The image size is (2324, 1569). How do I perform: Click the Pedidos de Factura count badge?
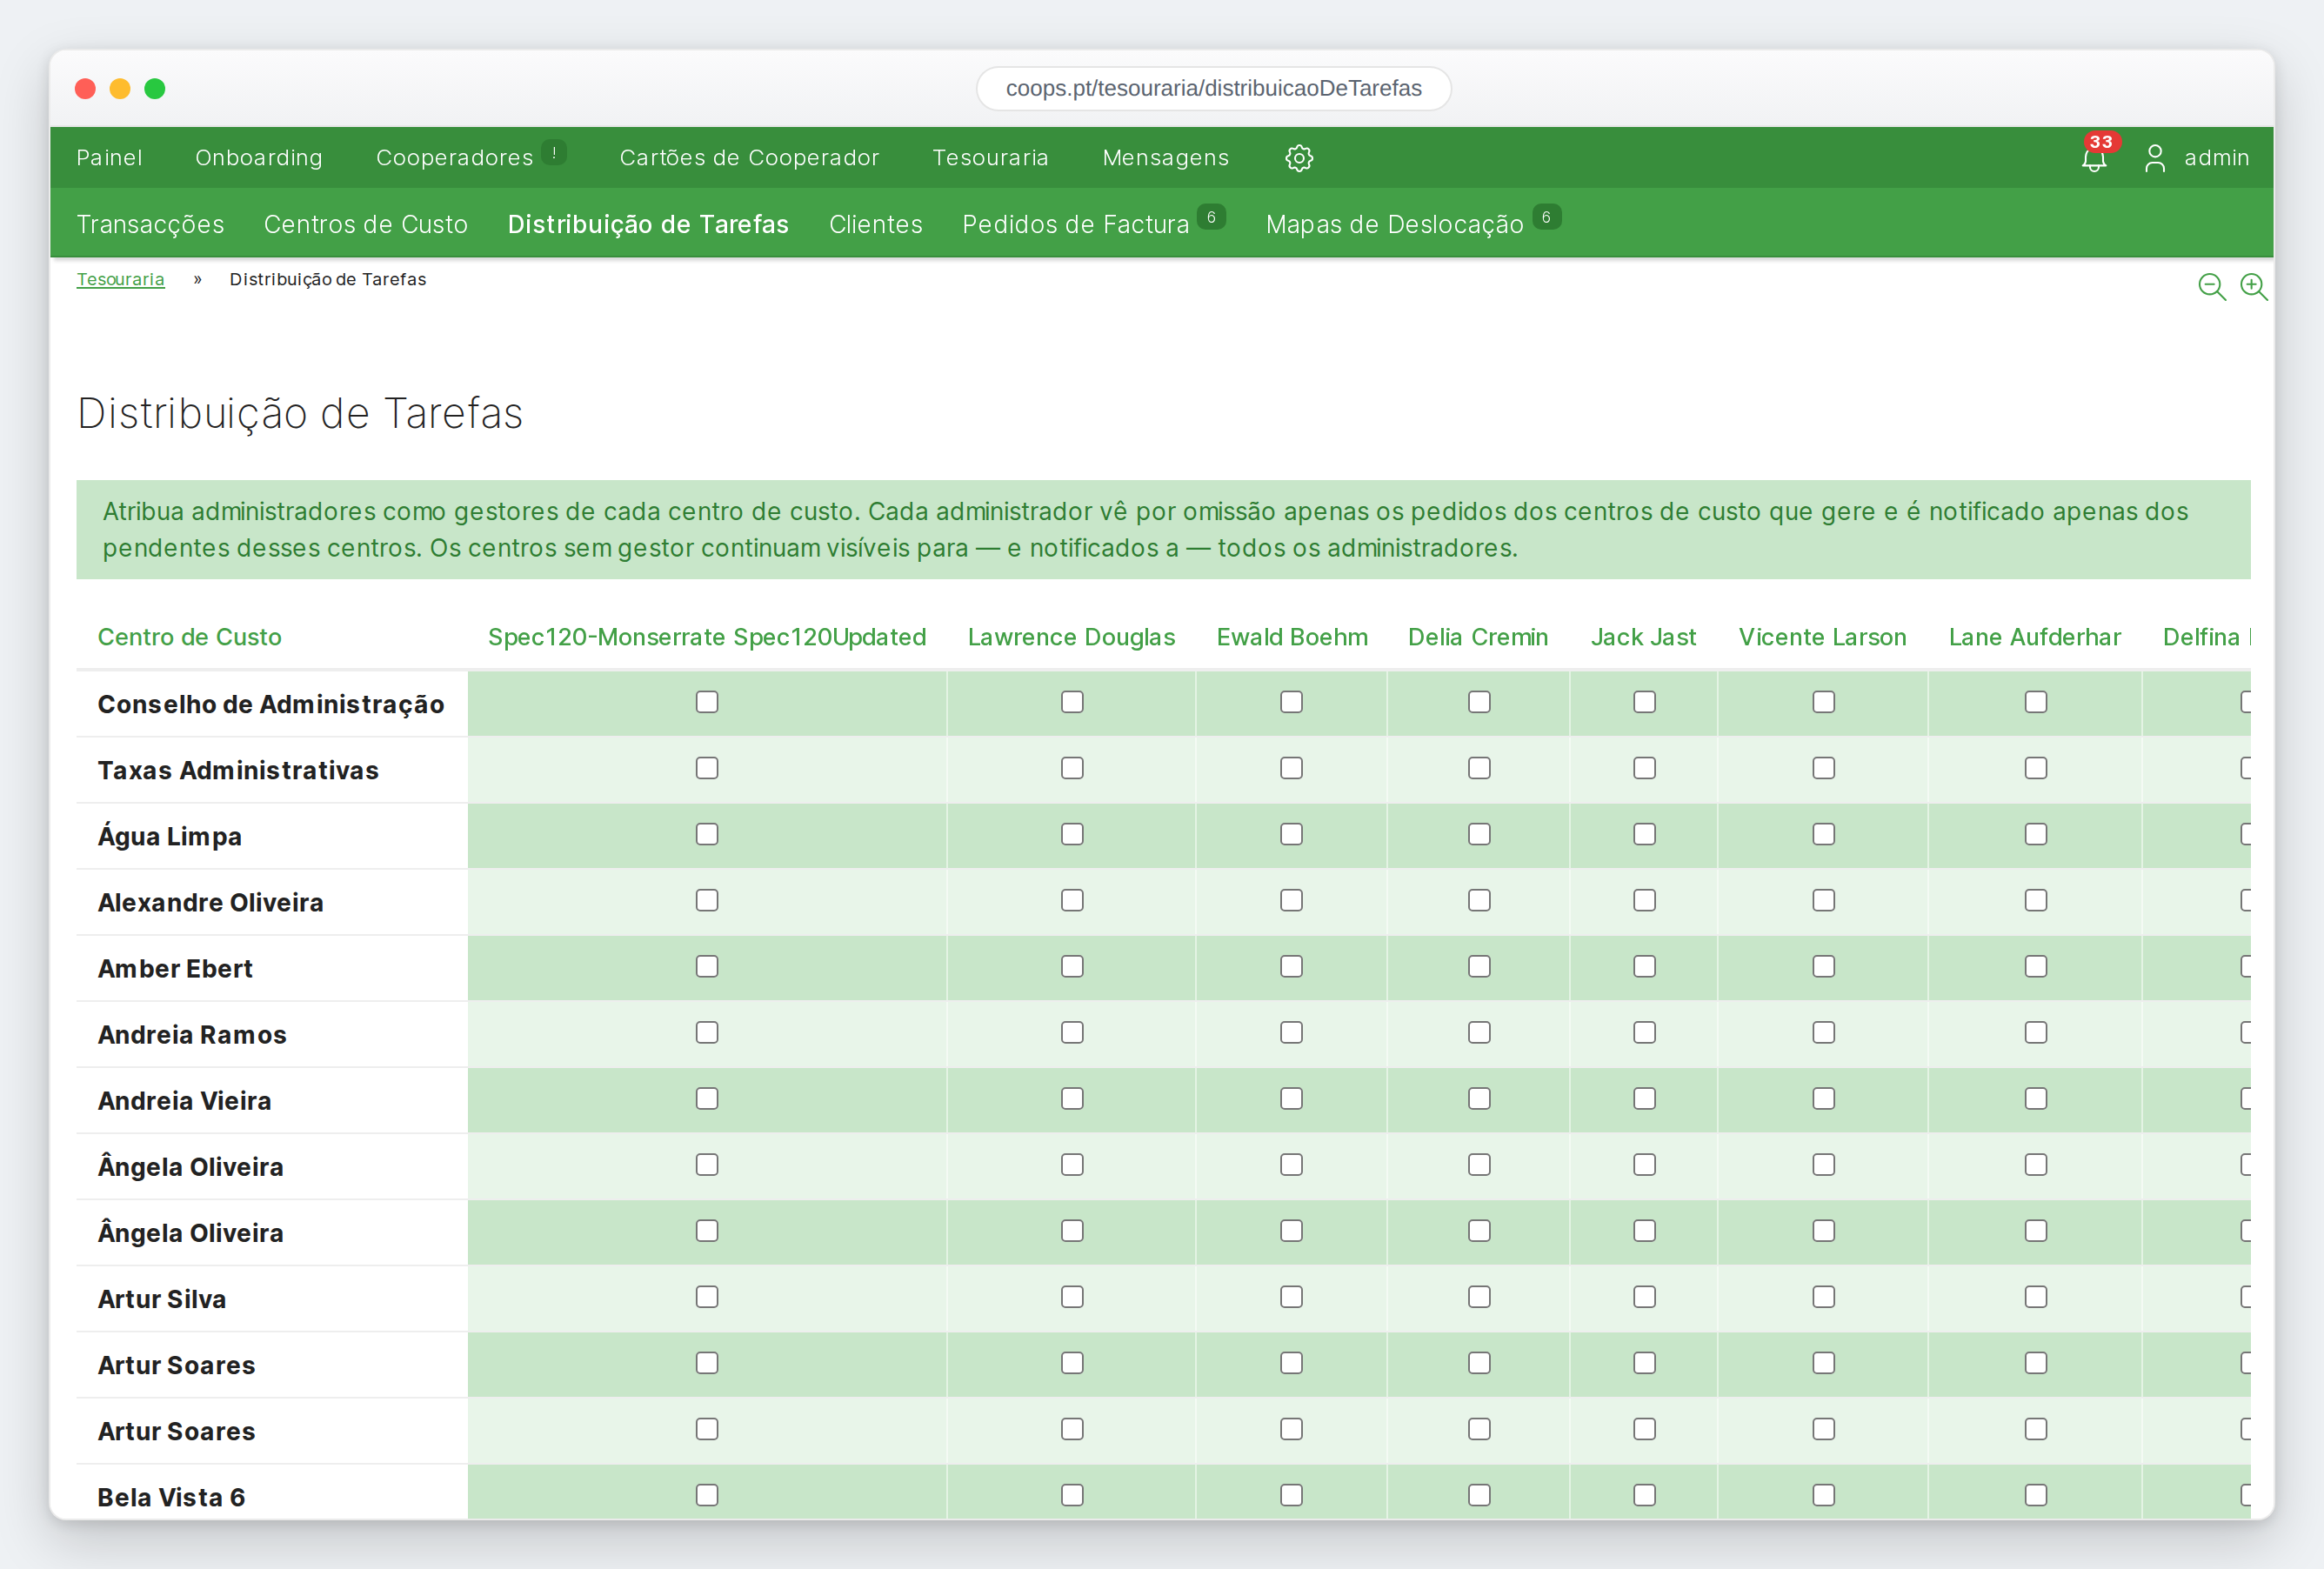pyautogui.click(x=1211, y=217)
